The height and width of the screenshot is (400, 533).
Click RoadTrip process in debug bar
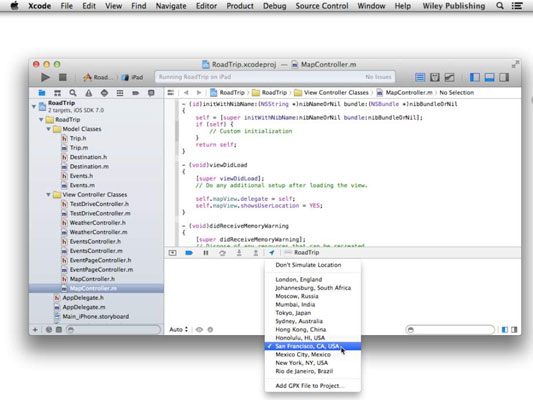pyautogui.click(x=302, y=253)
